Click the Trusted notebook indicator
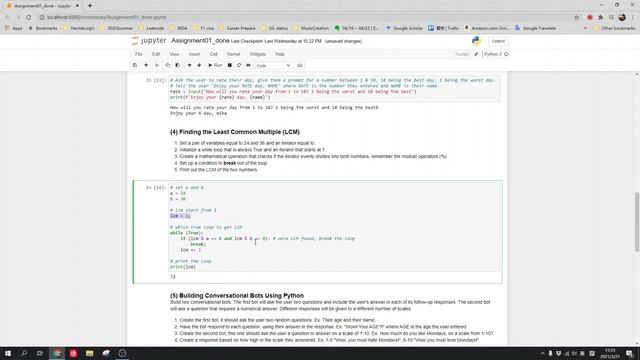This screenshot has height=360, width=640. coord(462,54)
